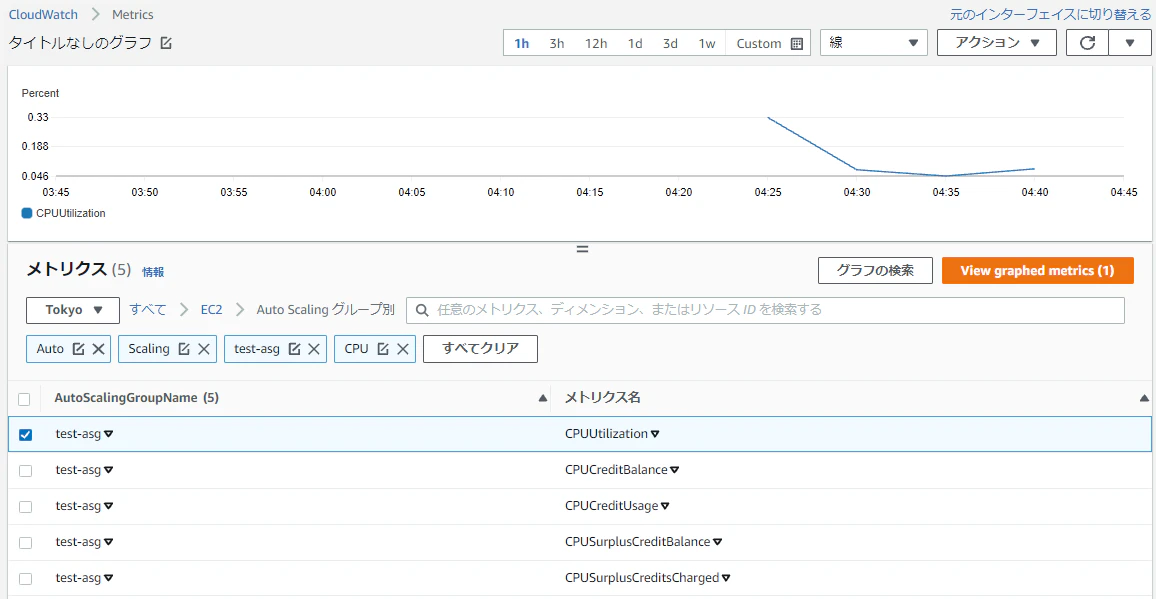Edit the CPU filter tag

pos(383,349)
